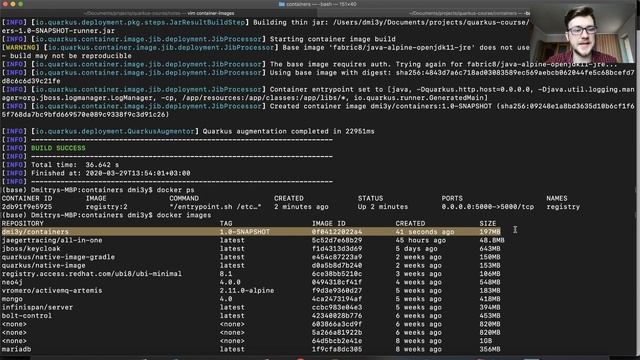
Task: Click the neo4j repository name
Action: [12, 282]
